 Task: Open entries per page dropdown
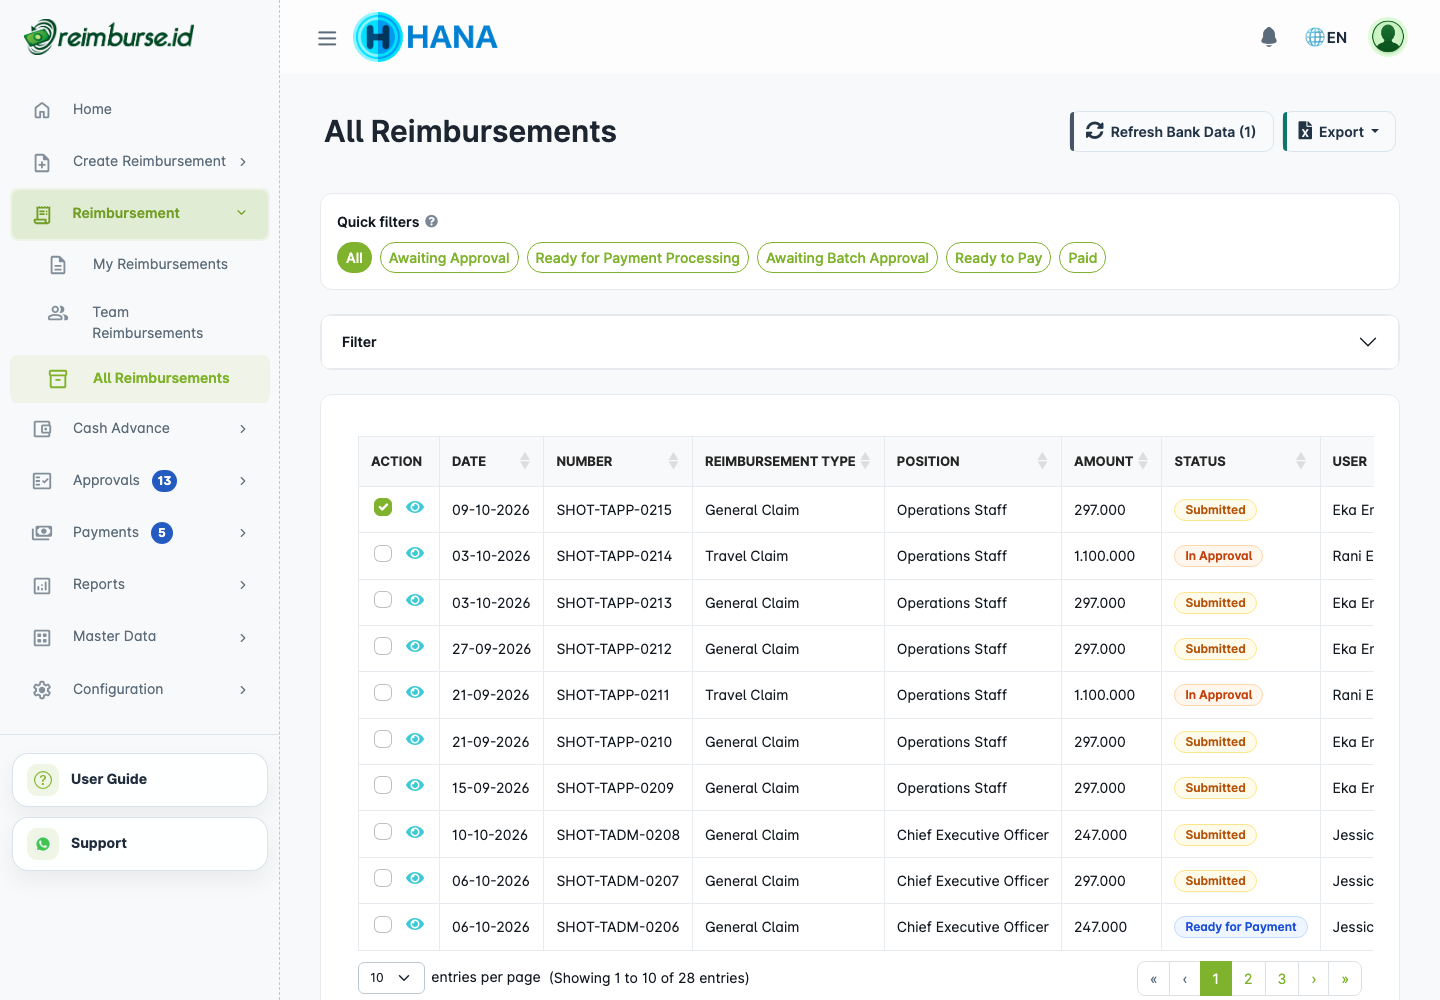391,978
